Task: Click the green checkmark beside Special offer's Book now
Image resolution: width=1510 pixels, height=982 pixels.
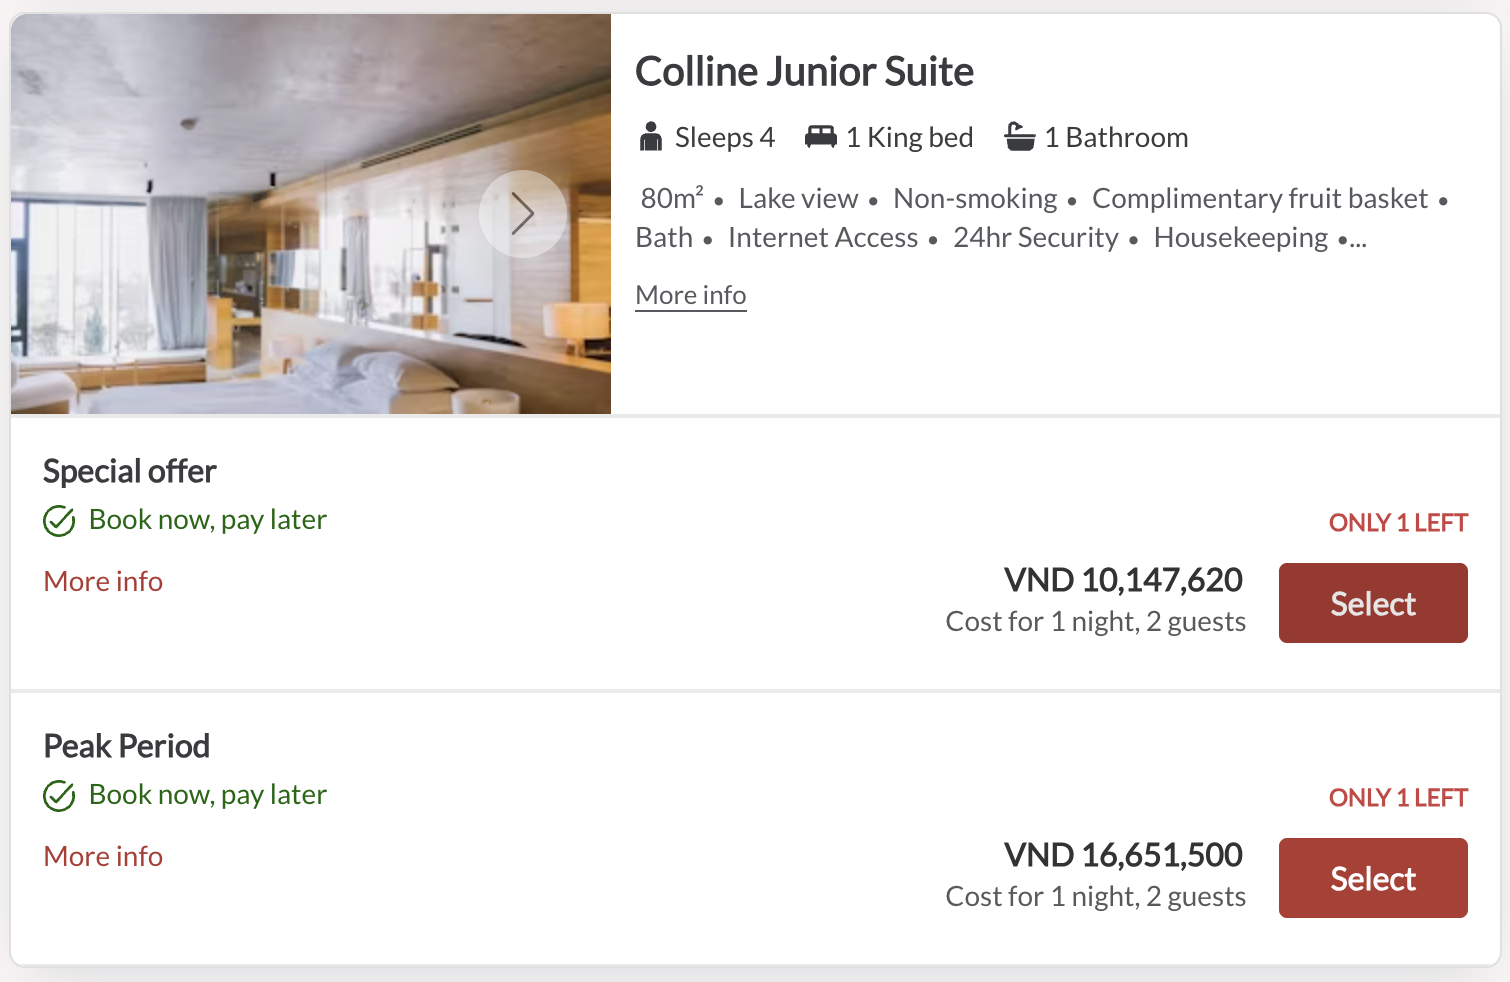Action: 59,520
